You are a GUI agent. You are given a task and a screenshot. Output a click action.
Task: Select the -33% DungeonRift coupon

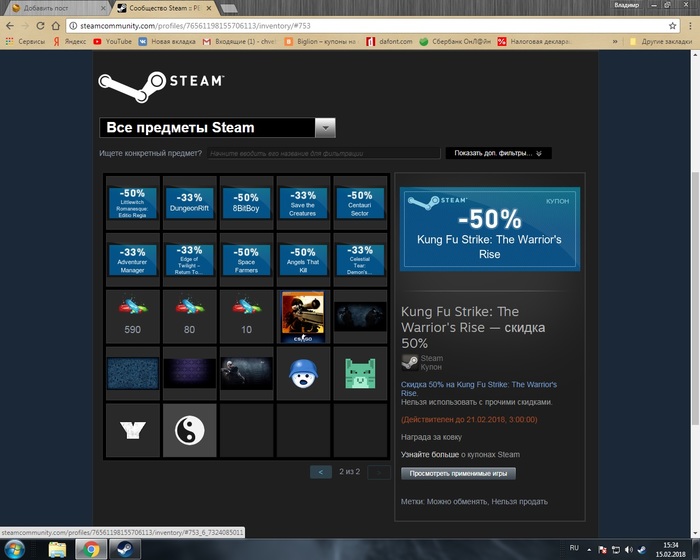pos(189,203)
